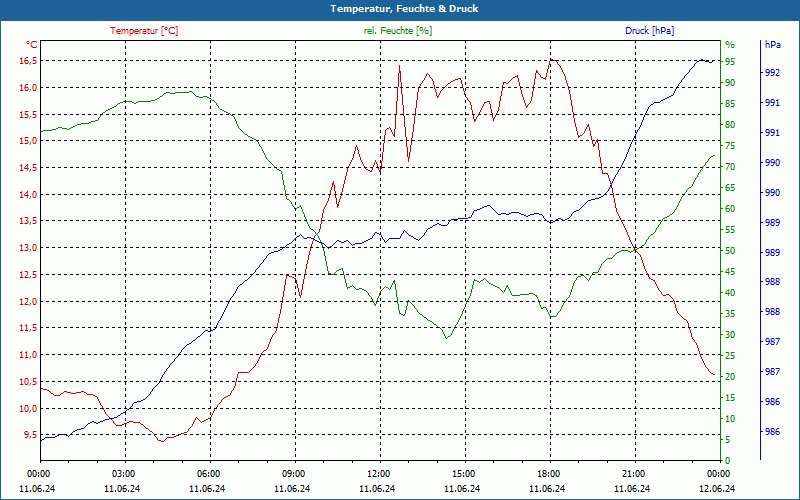Click the 15,0 temperature axis tick

point(29,141)
